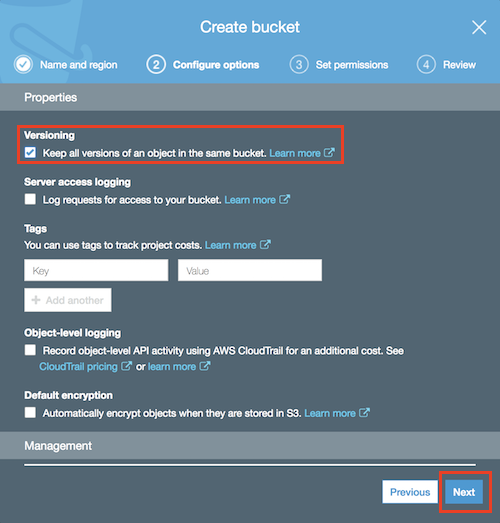Click external link icon after Tags Learn more
This screenshot has width=500, height=523.
pyautogui.click(x=265, y=245)
